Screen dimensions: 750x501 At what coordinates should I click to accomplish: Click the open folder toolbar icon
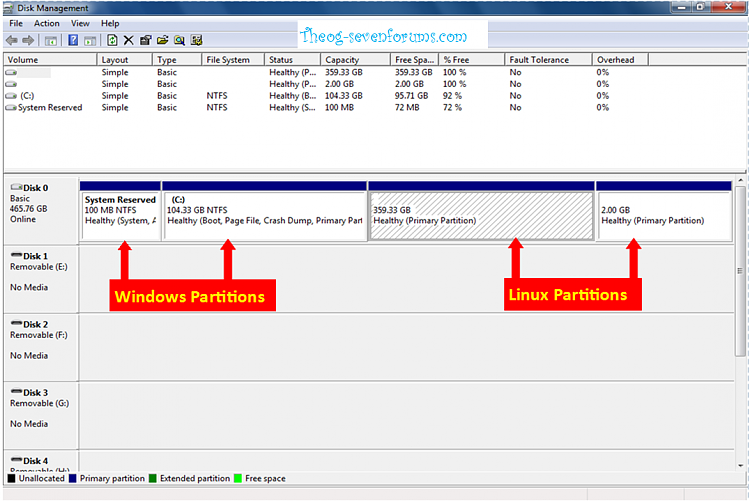coord(162,40)
